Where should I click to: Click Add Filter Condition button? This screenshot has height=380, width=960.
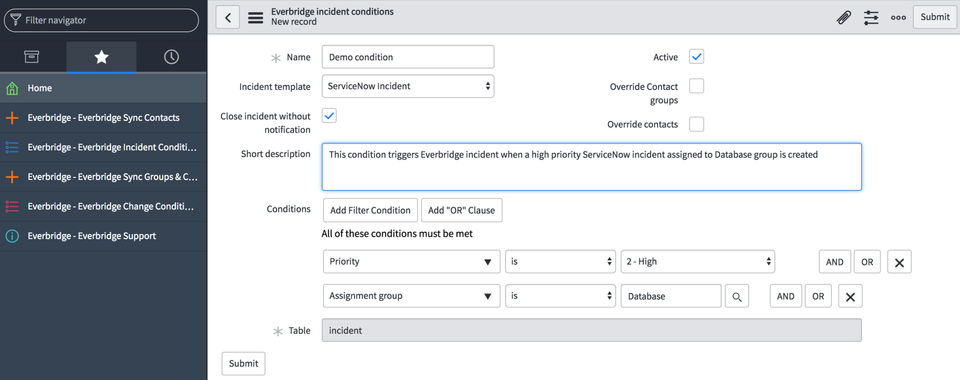370,210
